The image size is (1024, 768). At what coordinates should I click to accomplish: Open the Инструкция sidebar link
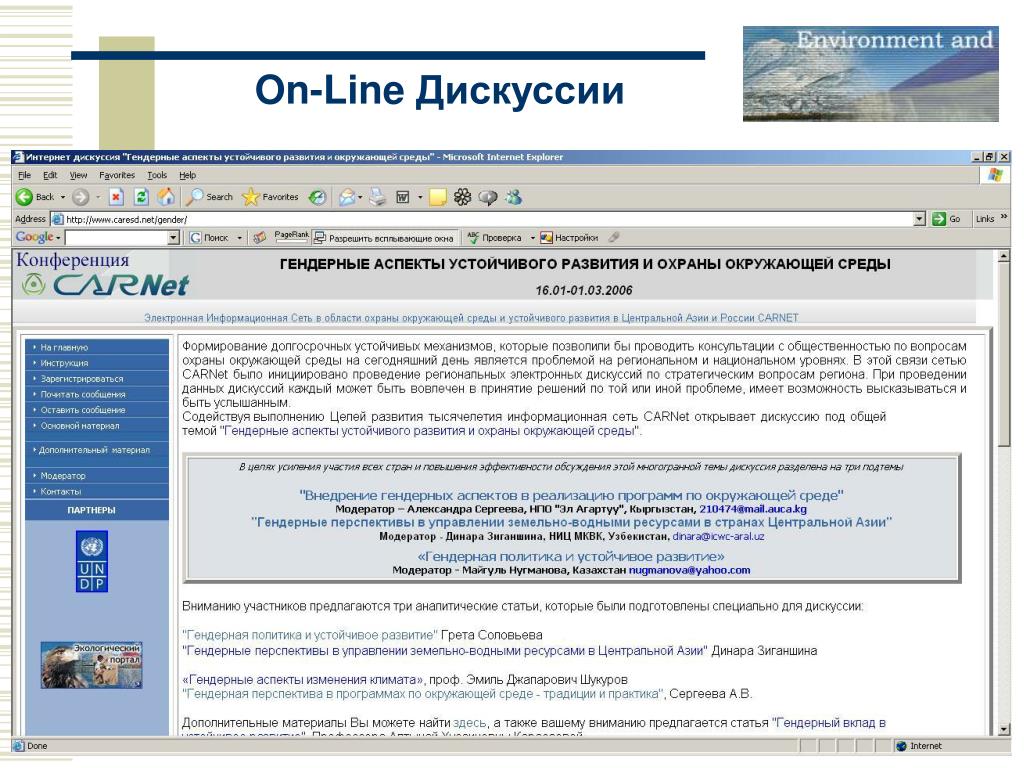[x=64, y=363]
